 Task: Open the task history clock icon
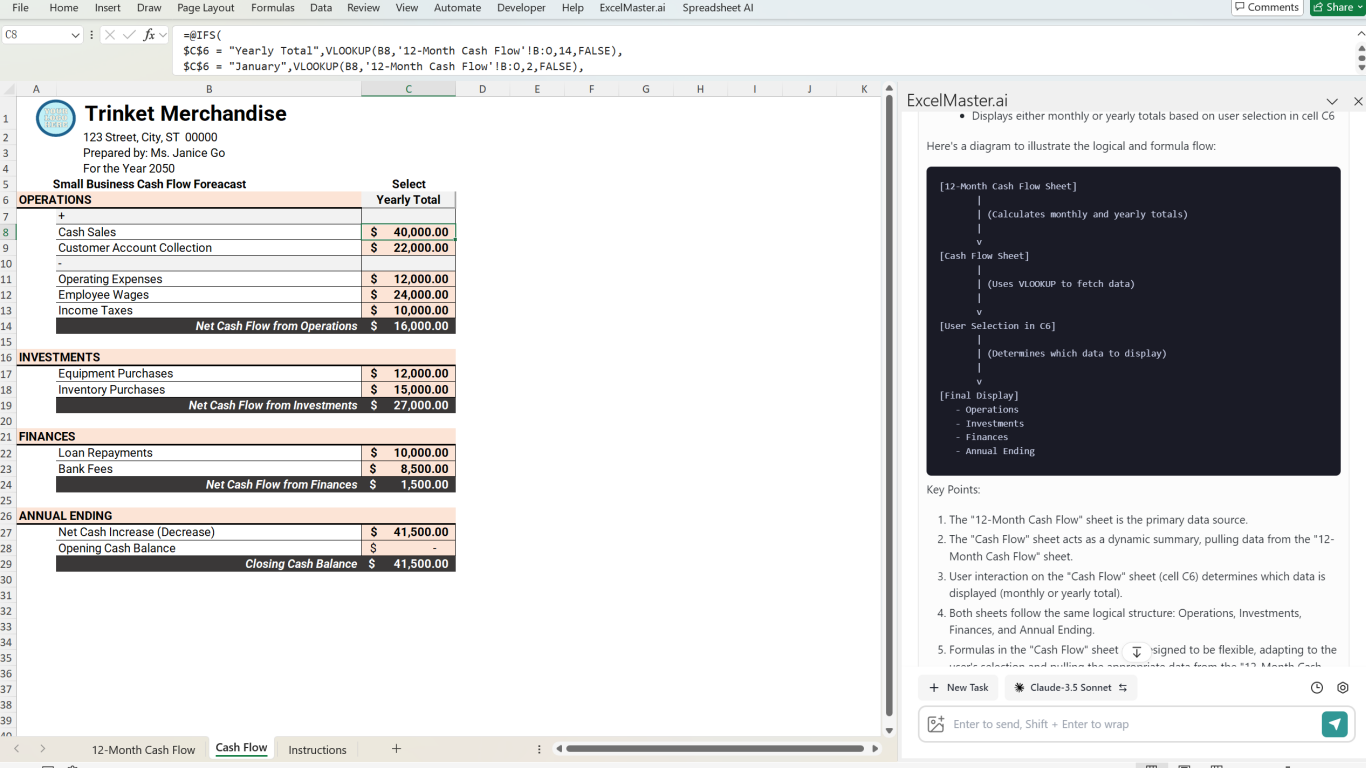coord(1317,688)
